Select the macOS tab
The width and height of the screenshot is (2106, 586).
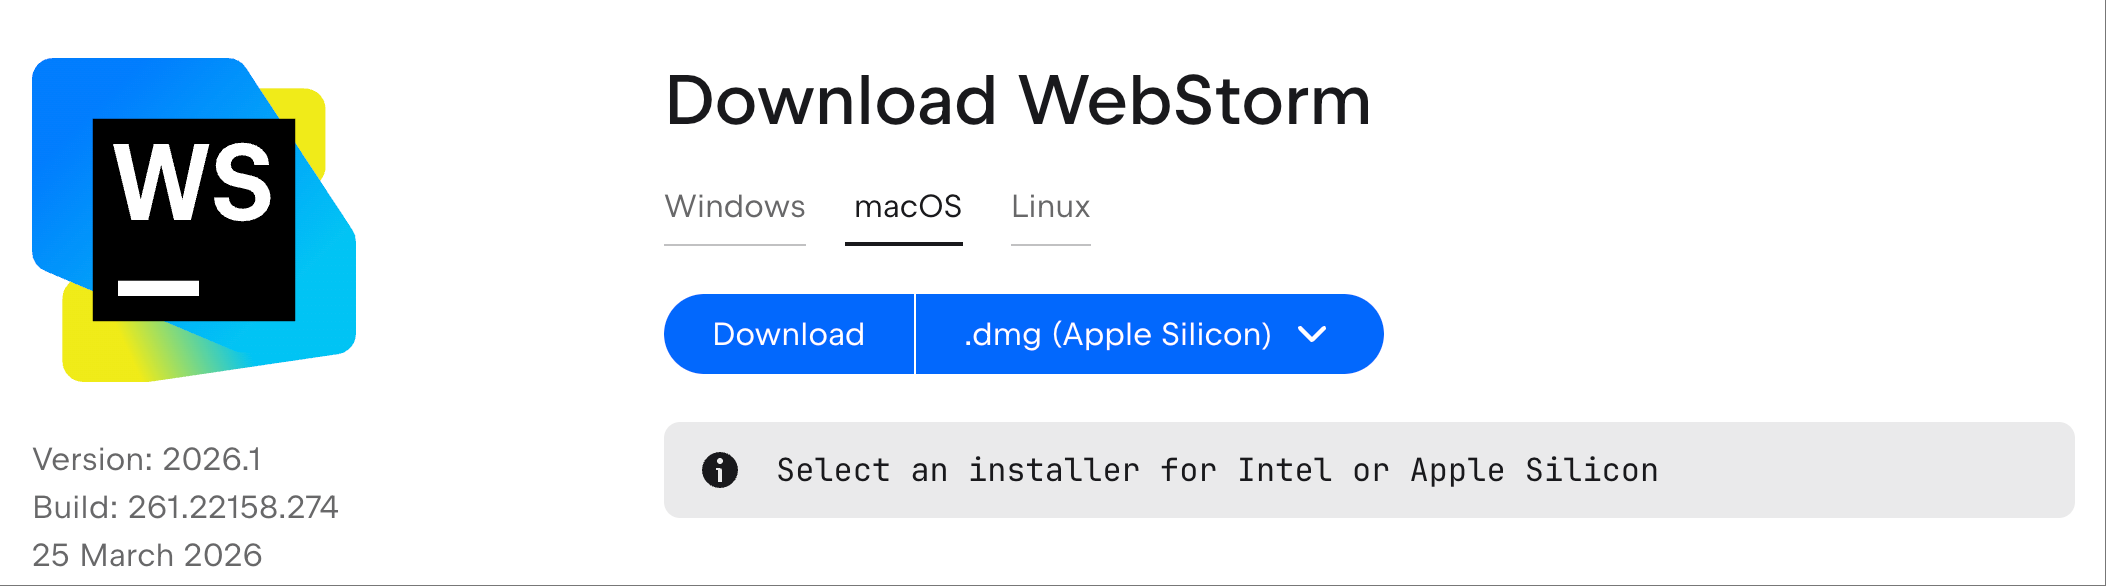(x=907, y=207)
